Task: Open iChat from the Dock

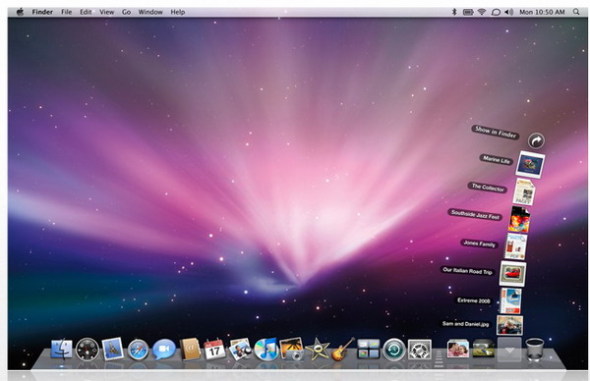Action: coord(164,349)
